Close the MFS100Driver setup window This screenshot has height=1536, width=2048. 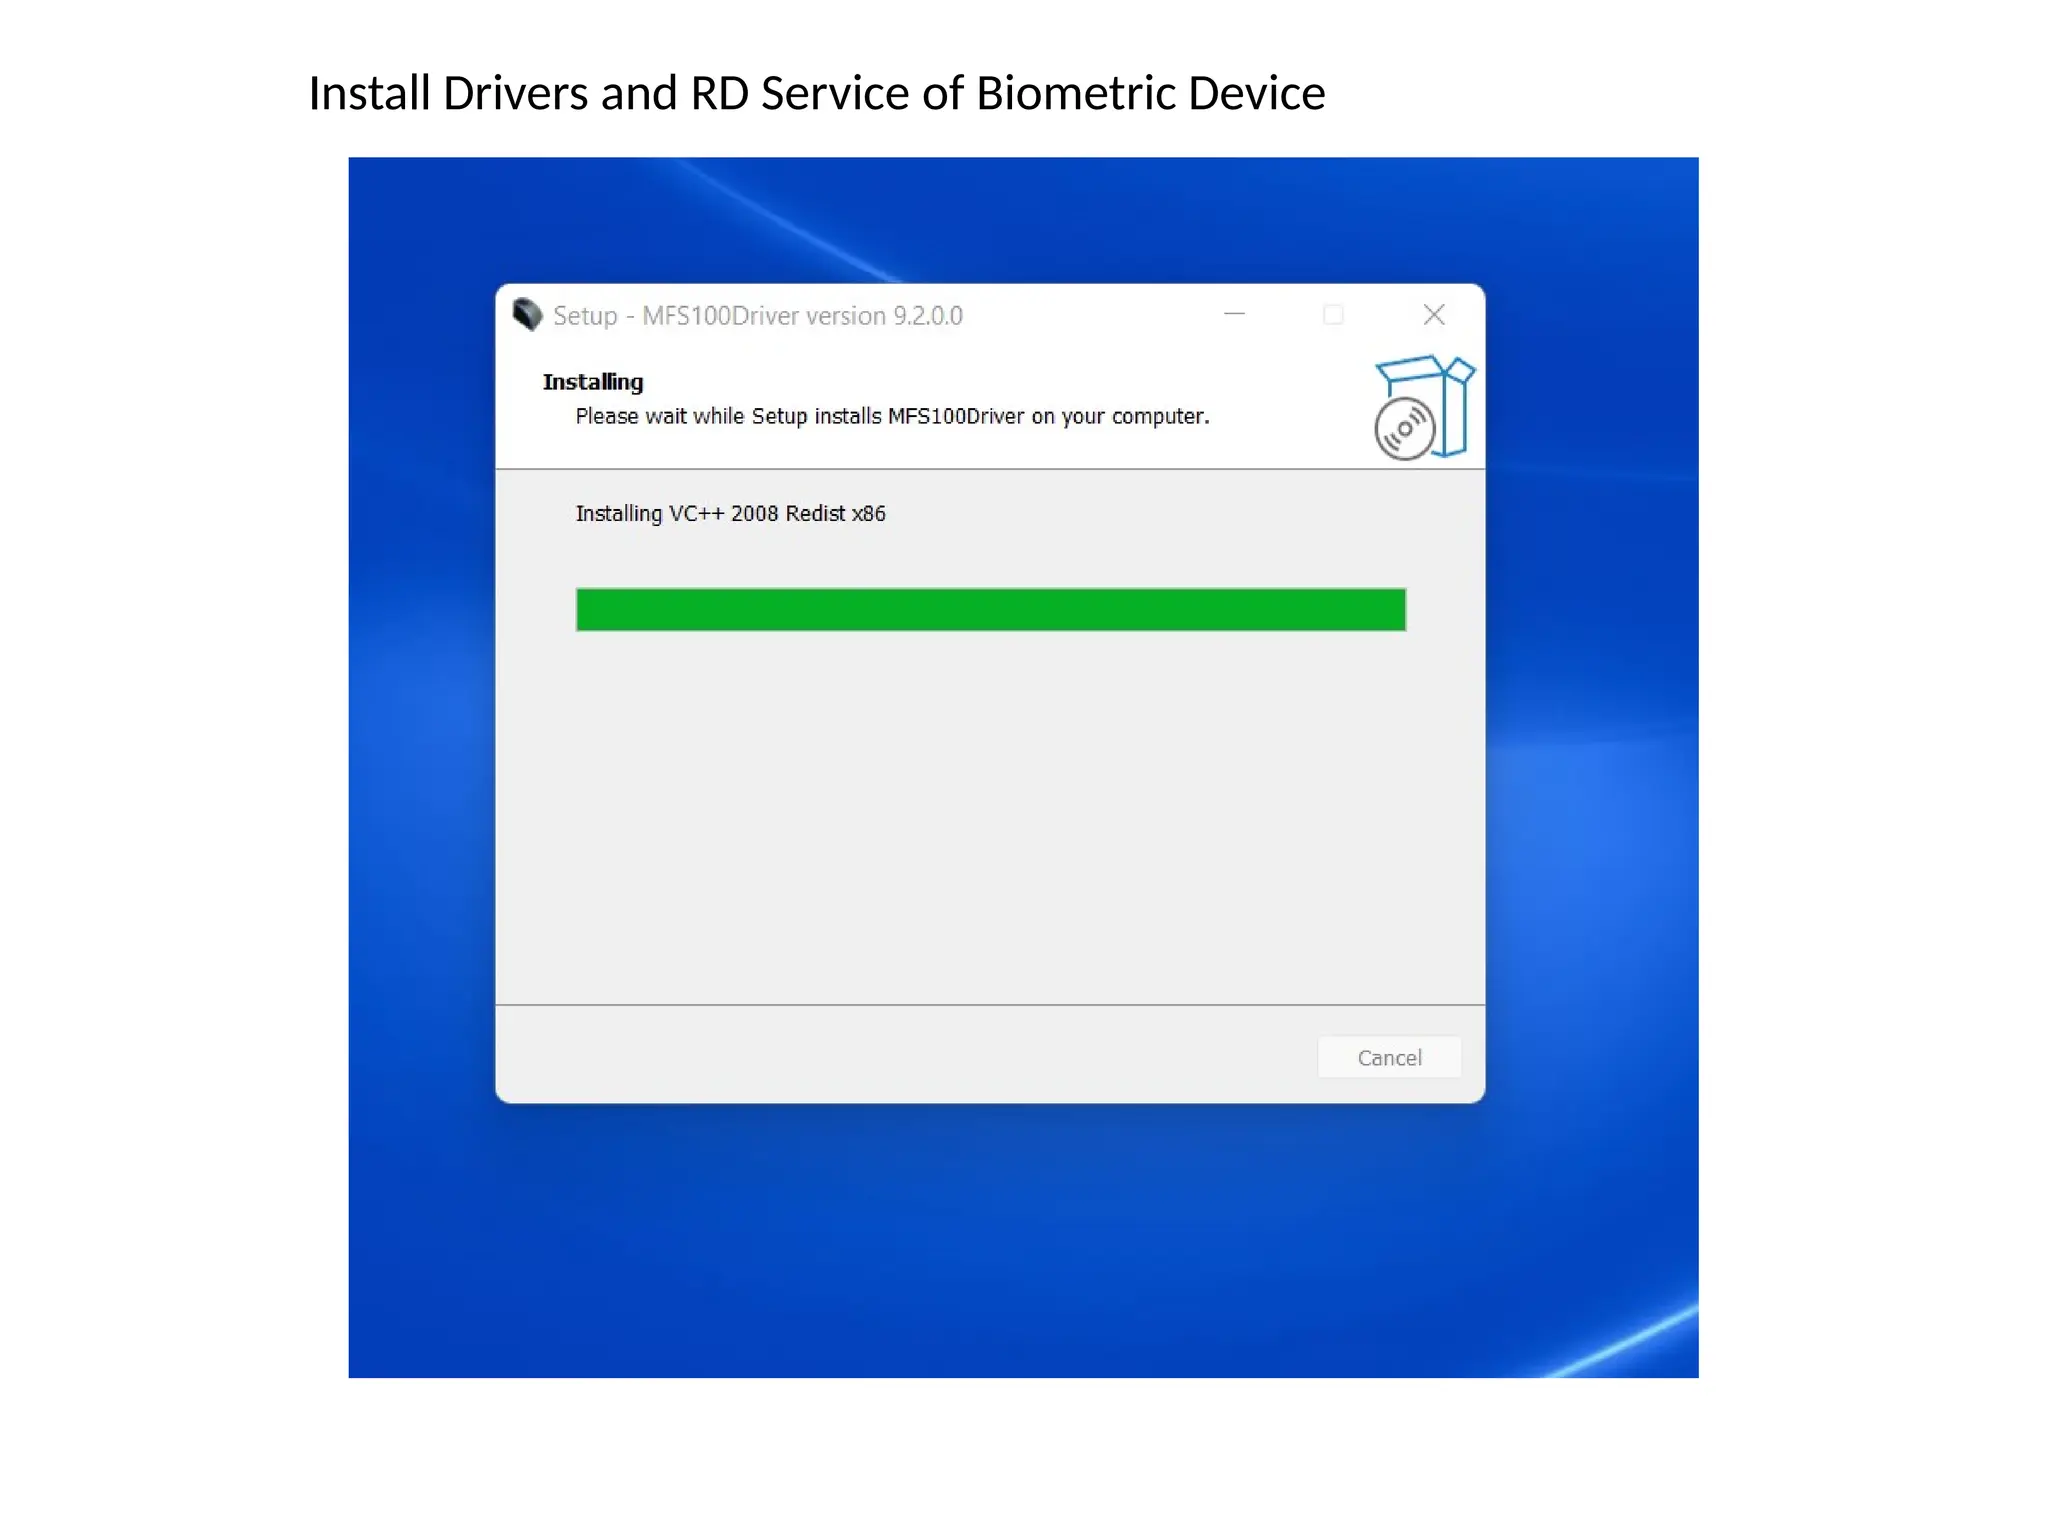(x=1434, y=315)
